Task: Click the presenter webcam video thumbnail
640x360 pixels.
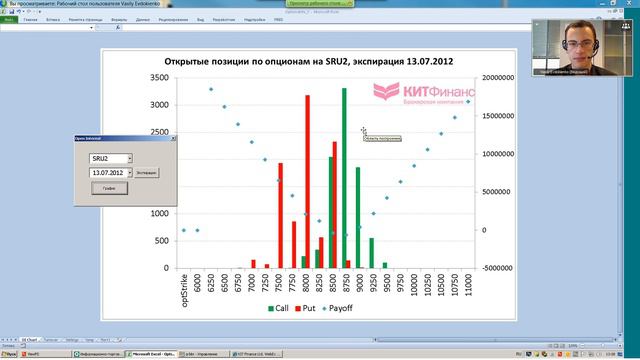Action: click(582, 48)
